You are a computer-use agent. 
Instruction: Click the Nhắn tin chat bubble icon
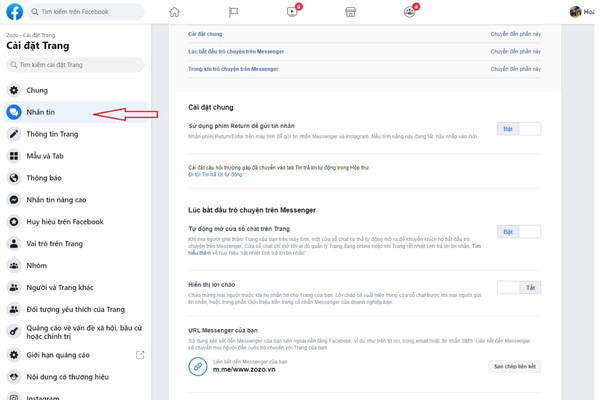[14, 112]
